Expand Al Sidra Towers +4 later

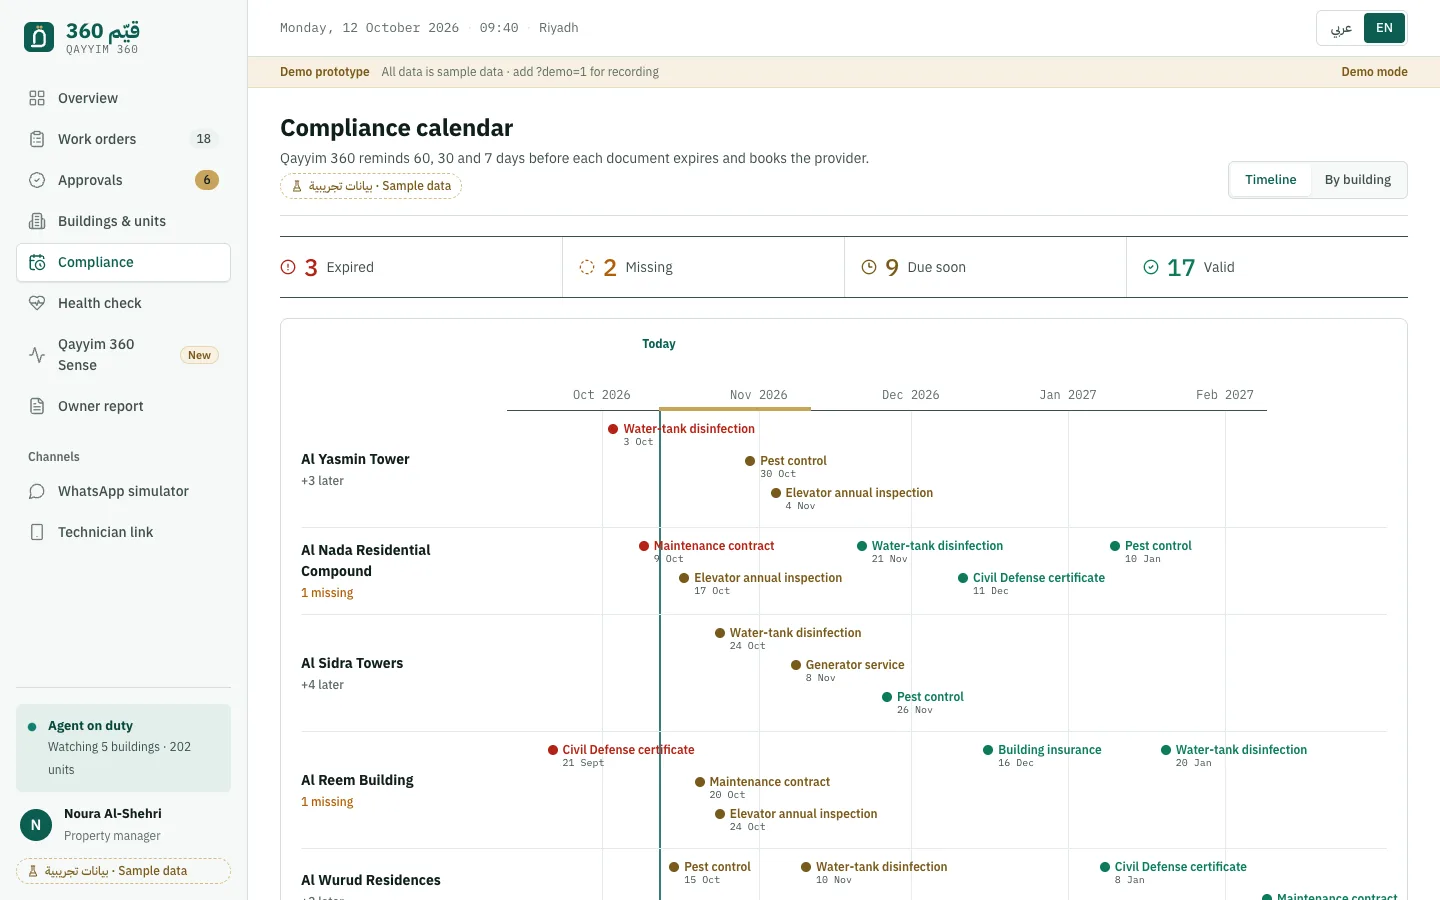pos(322,685)
